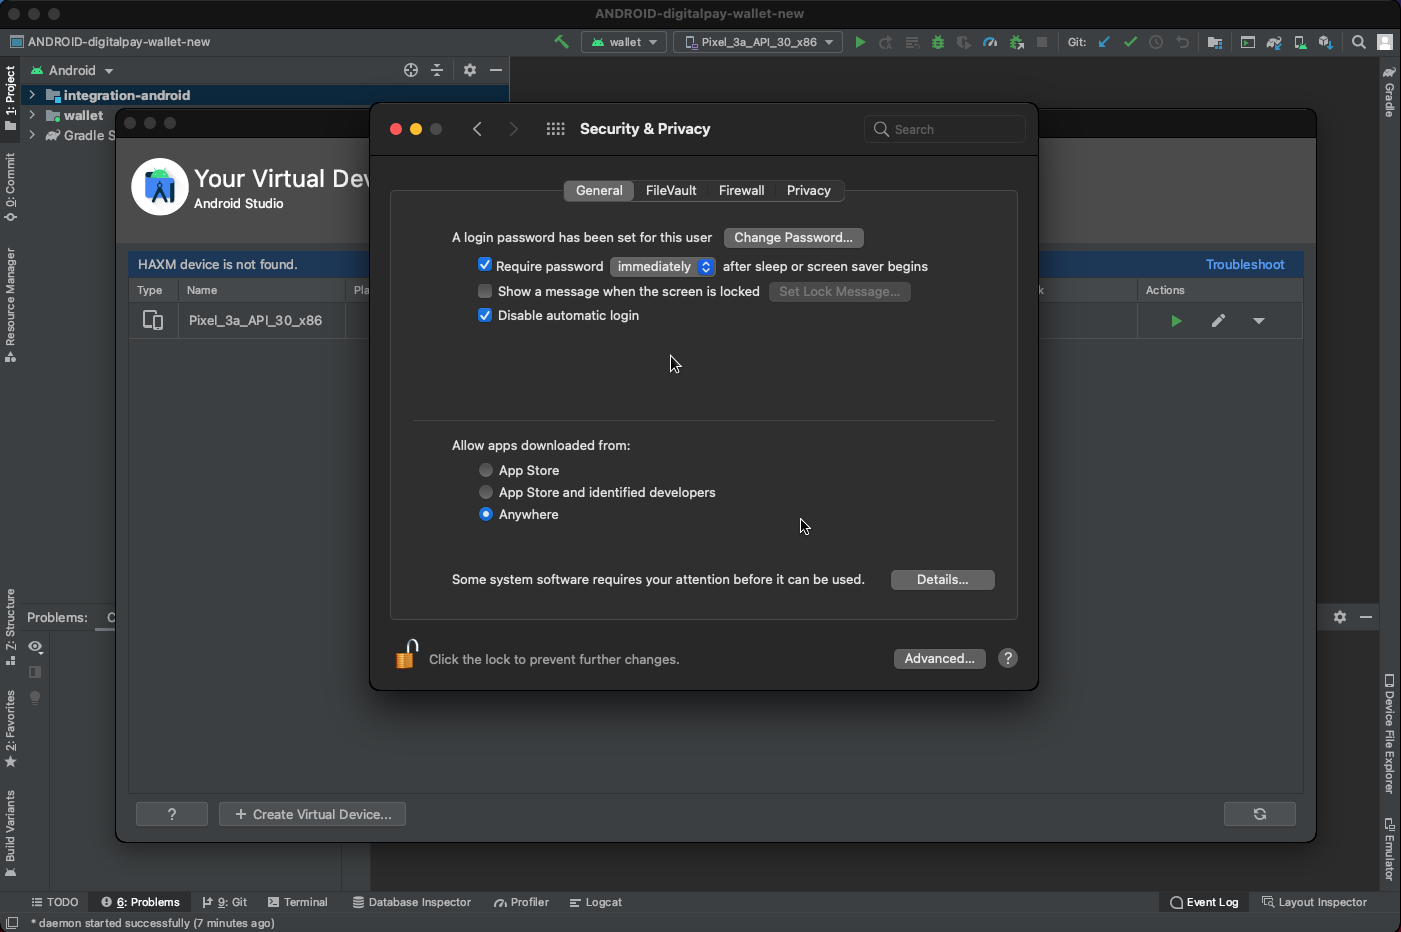Expand Gradle Scripts tree node
Screen dimensions: 1401x932
(32, 135)
